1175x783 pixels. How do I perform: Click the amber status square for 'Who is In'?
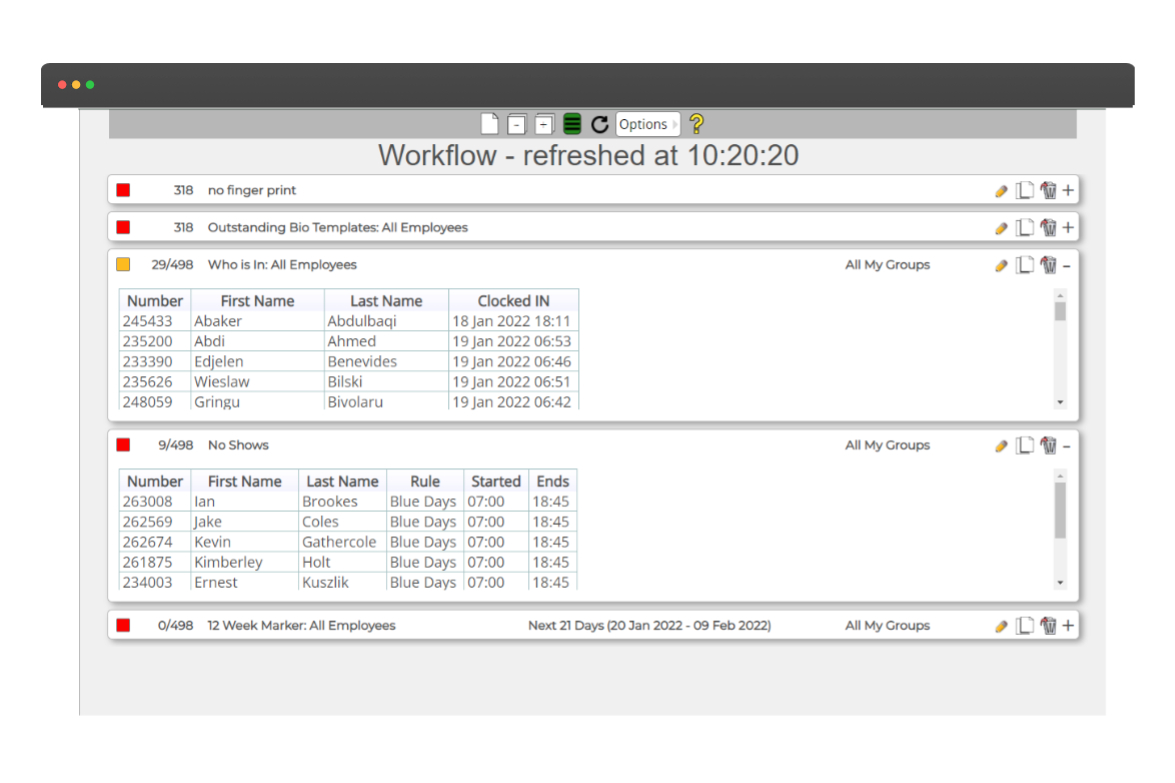tap(124, 264)
